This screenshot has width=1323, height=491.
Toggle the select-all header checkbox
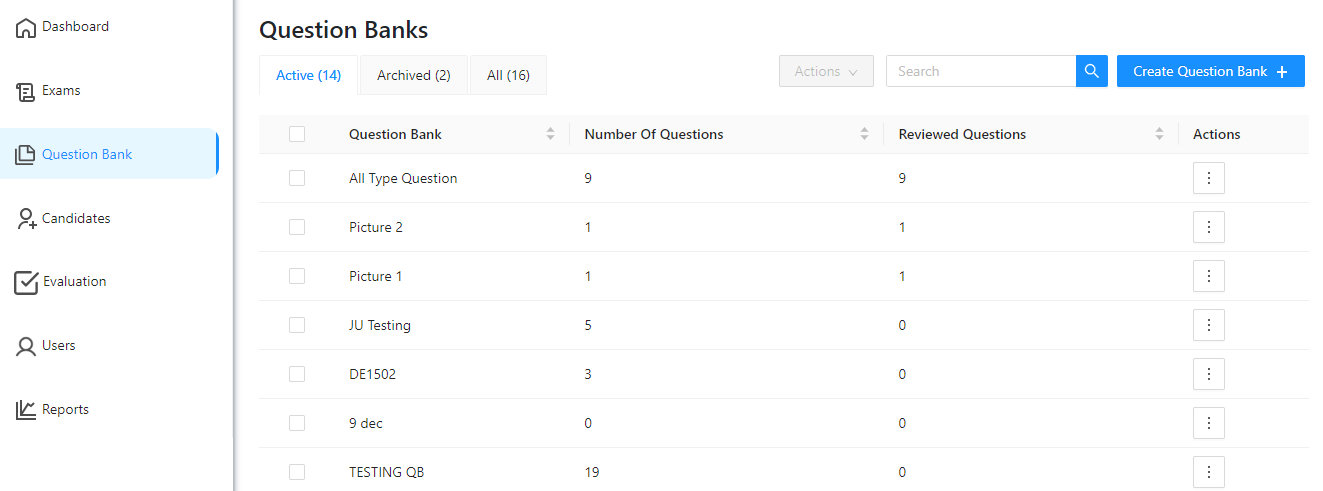[297, 134]
